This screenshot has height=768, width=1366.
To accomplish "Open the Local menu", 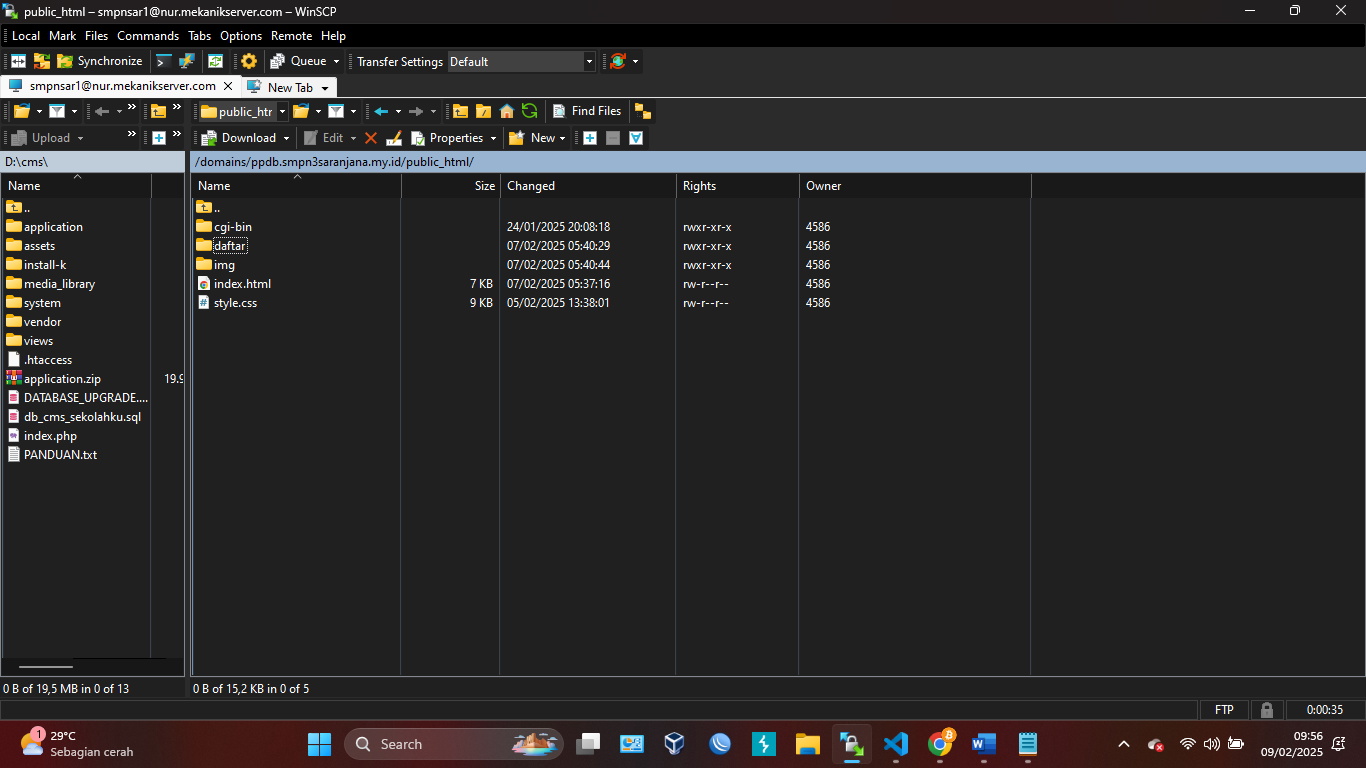I will pyautogui.click(x=26, y=35).
